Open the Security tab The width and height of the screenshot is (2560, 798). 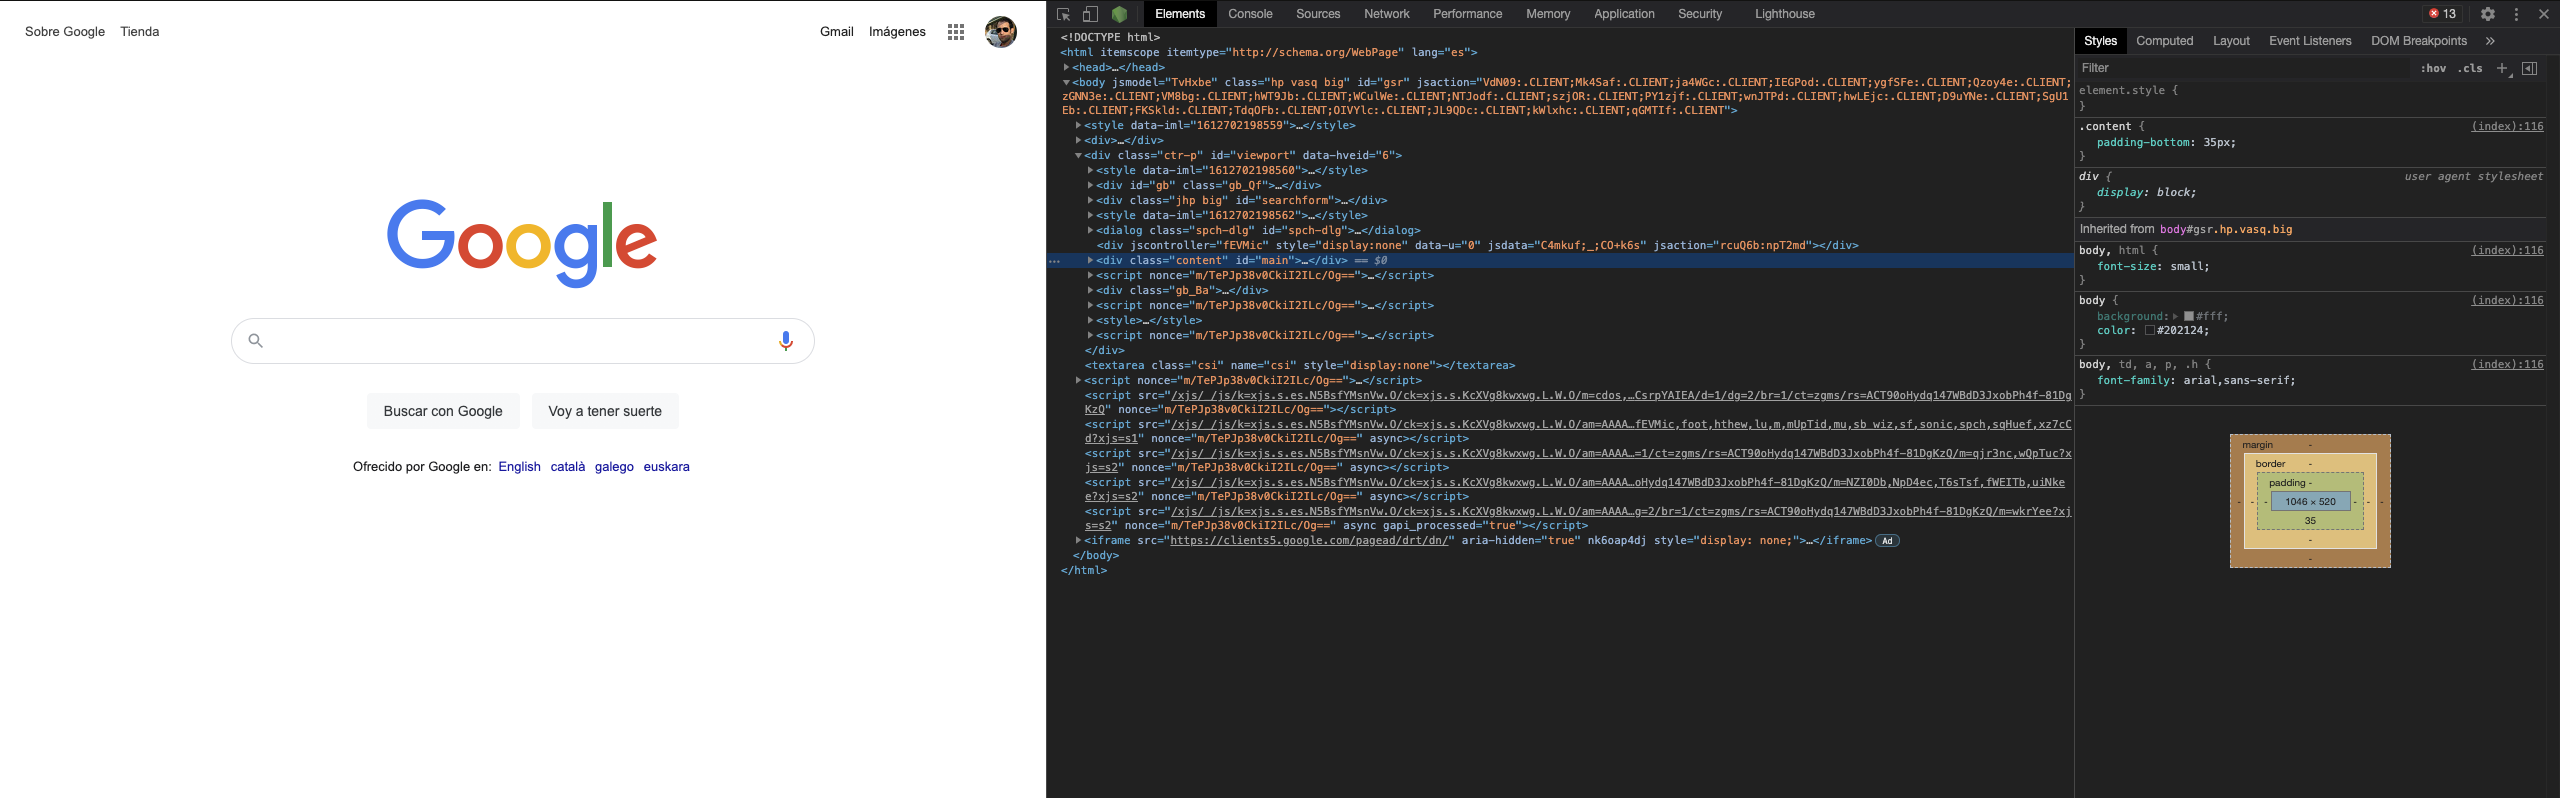tap(1700, 14)
